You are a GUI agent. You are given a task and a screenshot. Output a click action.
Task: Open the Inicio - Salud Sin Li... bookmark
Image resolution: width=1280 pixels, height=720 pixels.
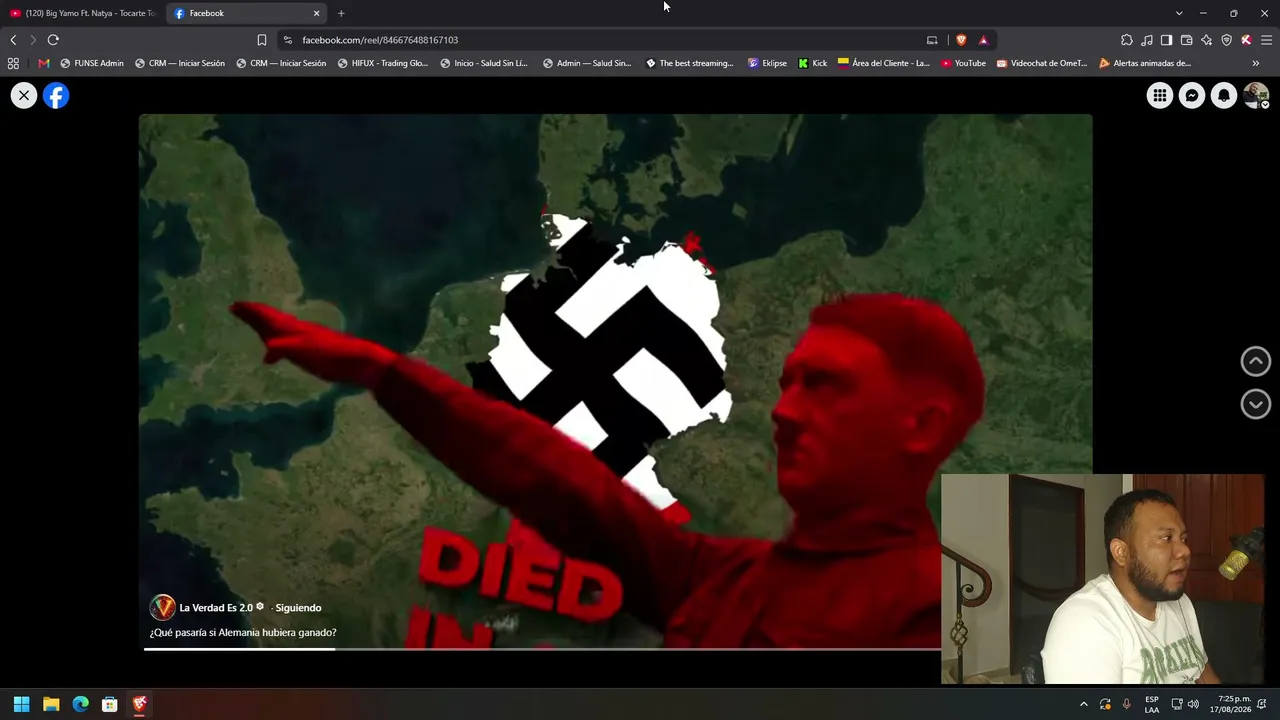(x=484, y=63)
